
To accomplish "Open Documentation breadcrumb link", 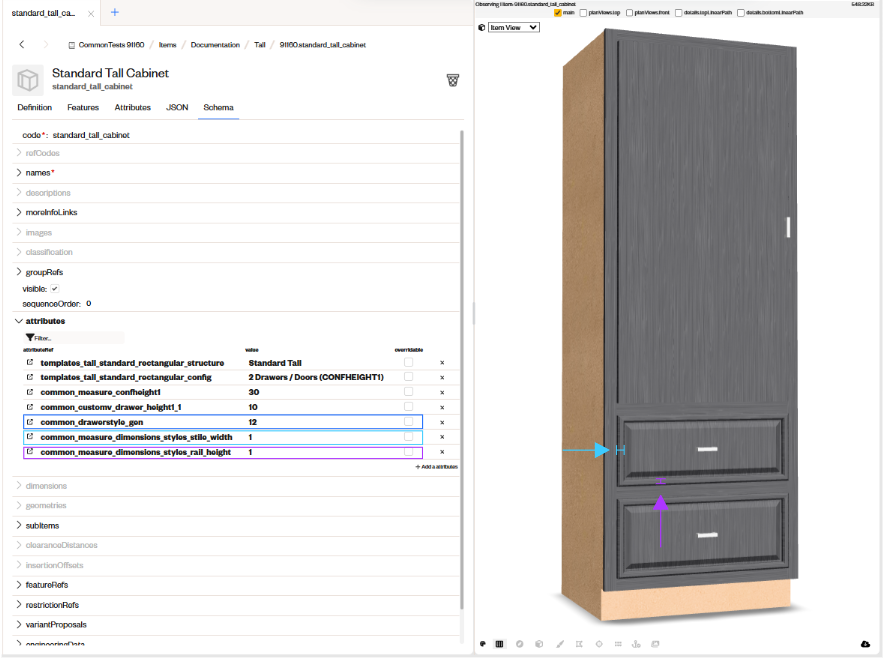I will (x=215, y=45).
